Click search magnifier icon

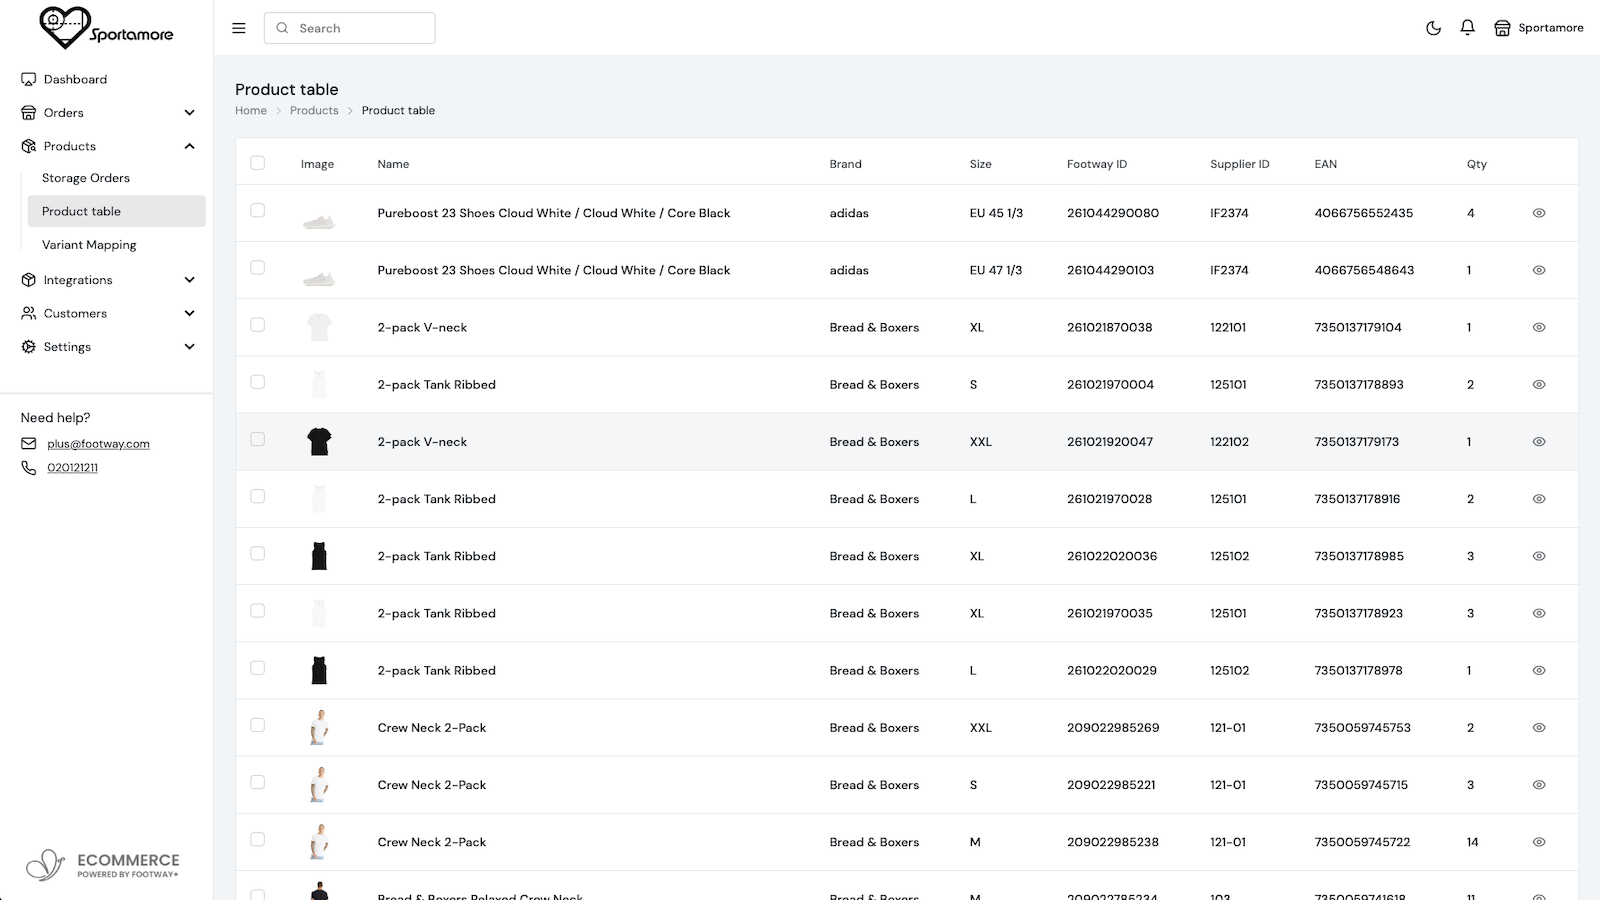283,28
